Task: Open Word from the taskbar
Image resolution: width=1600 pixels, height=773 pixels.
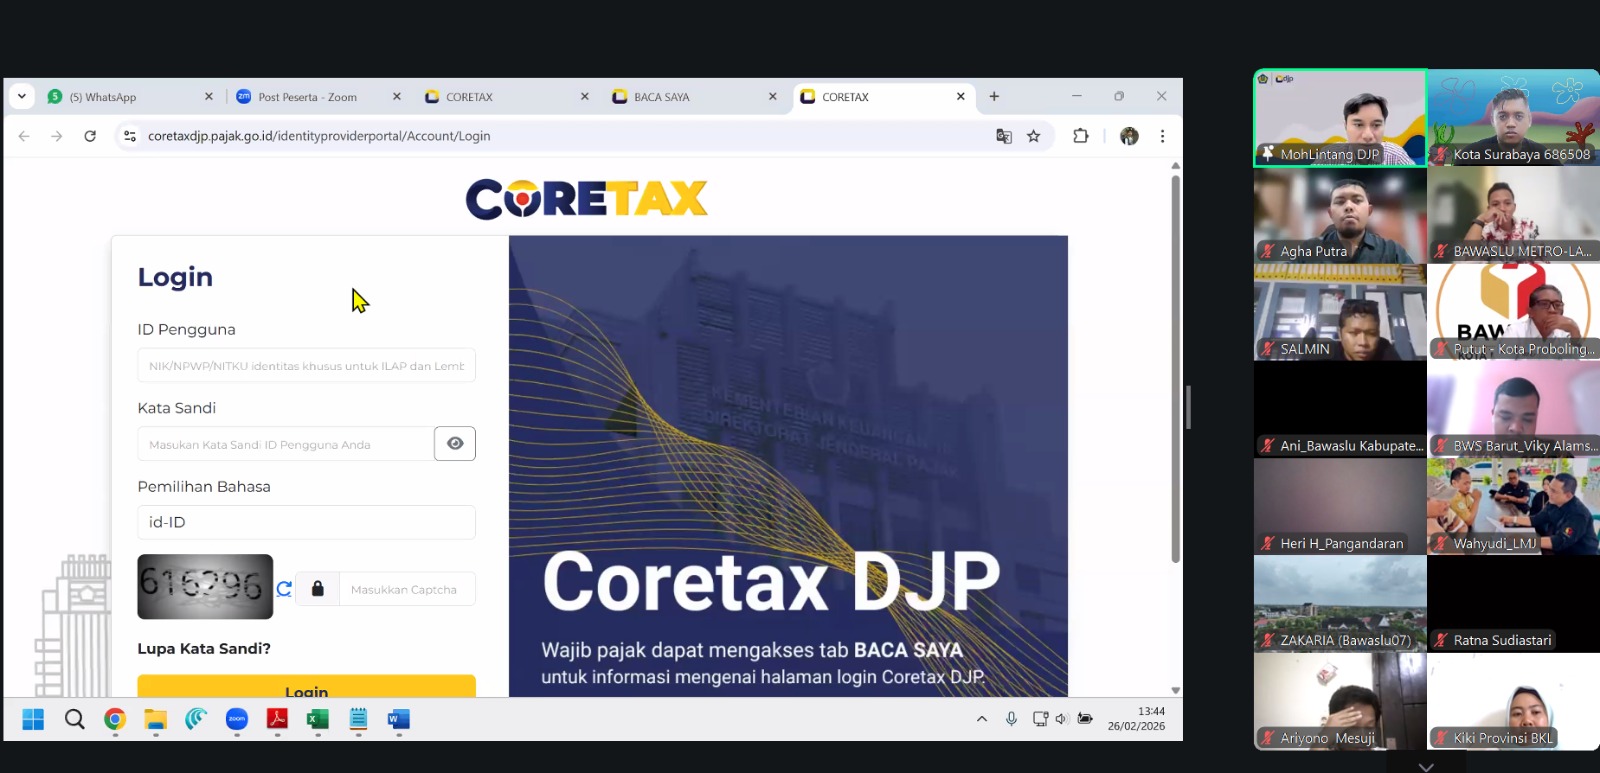Action: (x=398, y=719)
